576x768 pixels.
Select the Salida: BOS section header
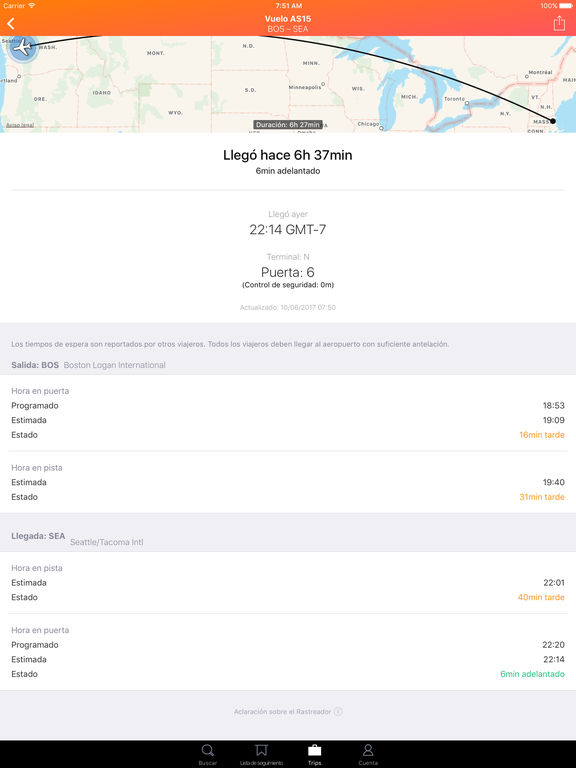[x=35, y=365]
